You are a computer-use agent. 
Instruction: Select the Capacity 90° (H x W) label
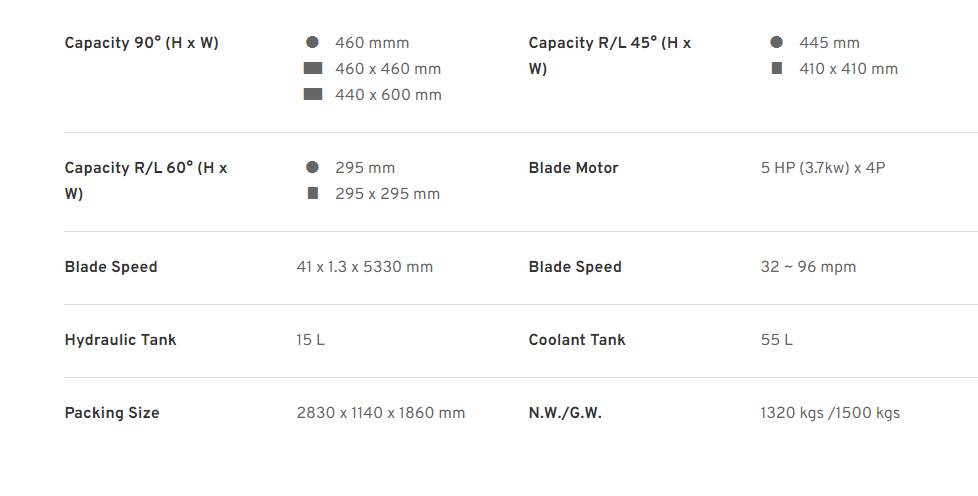pyautogui.click(x=142, y=43)
